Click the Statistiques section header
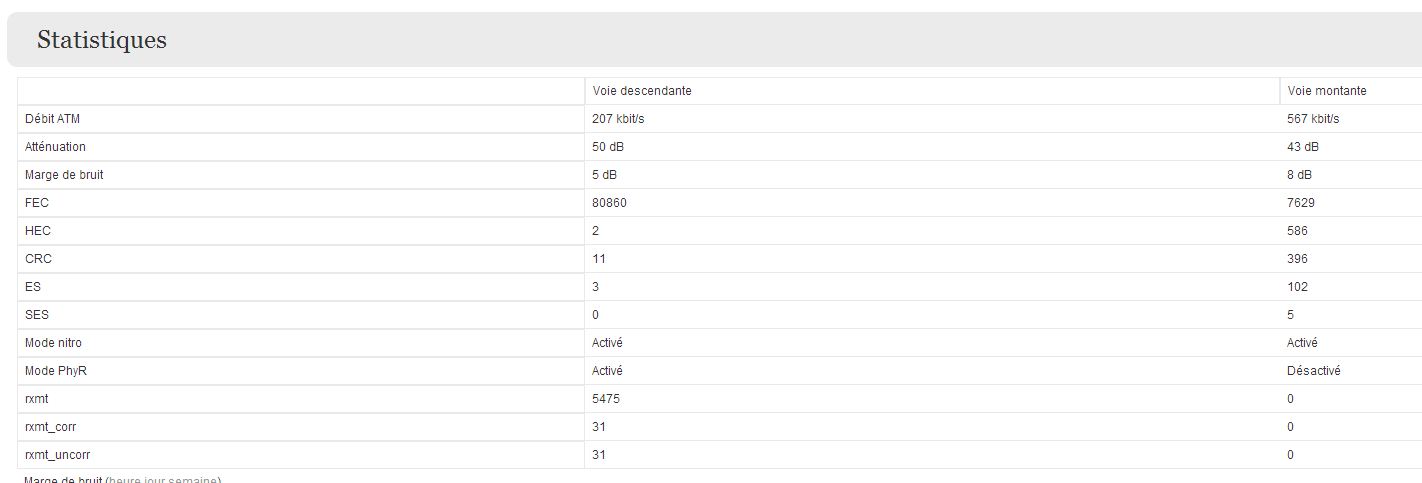1422x483 pixels. point(102,40)
